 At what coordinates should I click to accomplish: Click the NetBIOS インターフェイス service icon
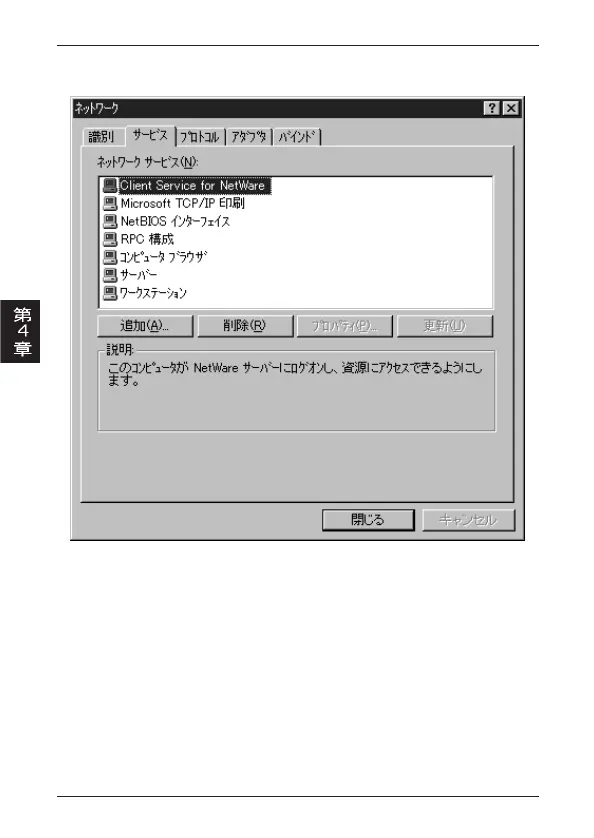coord(110,221)
